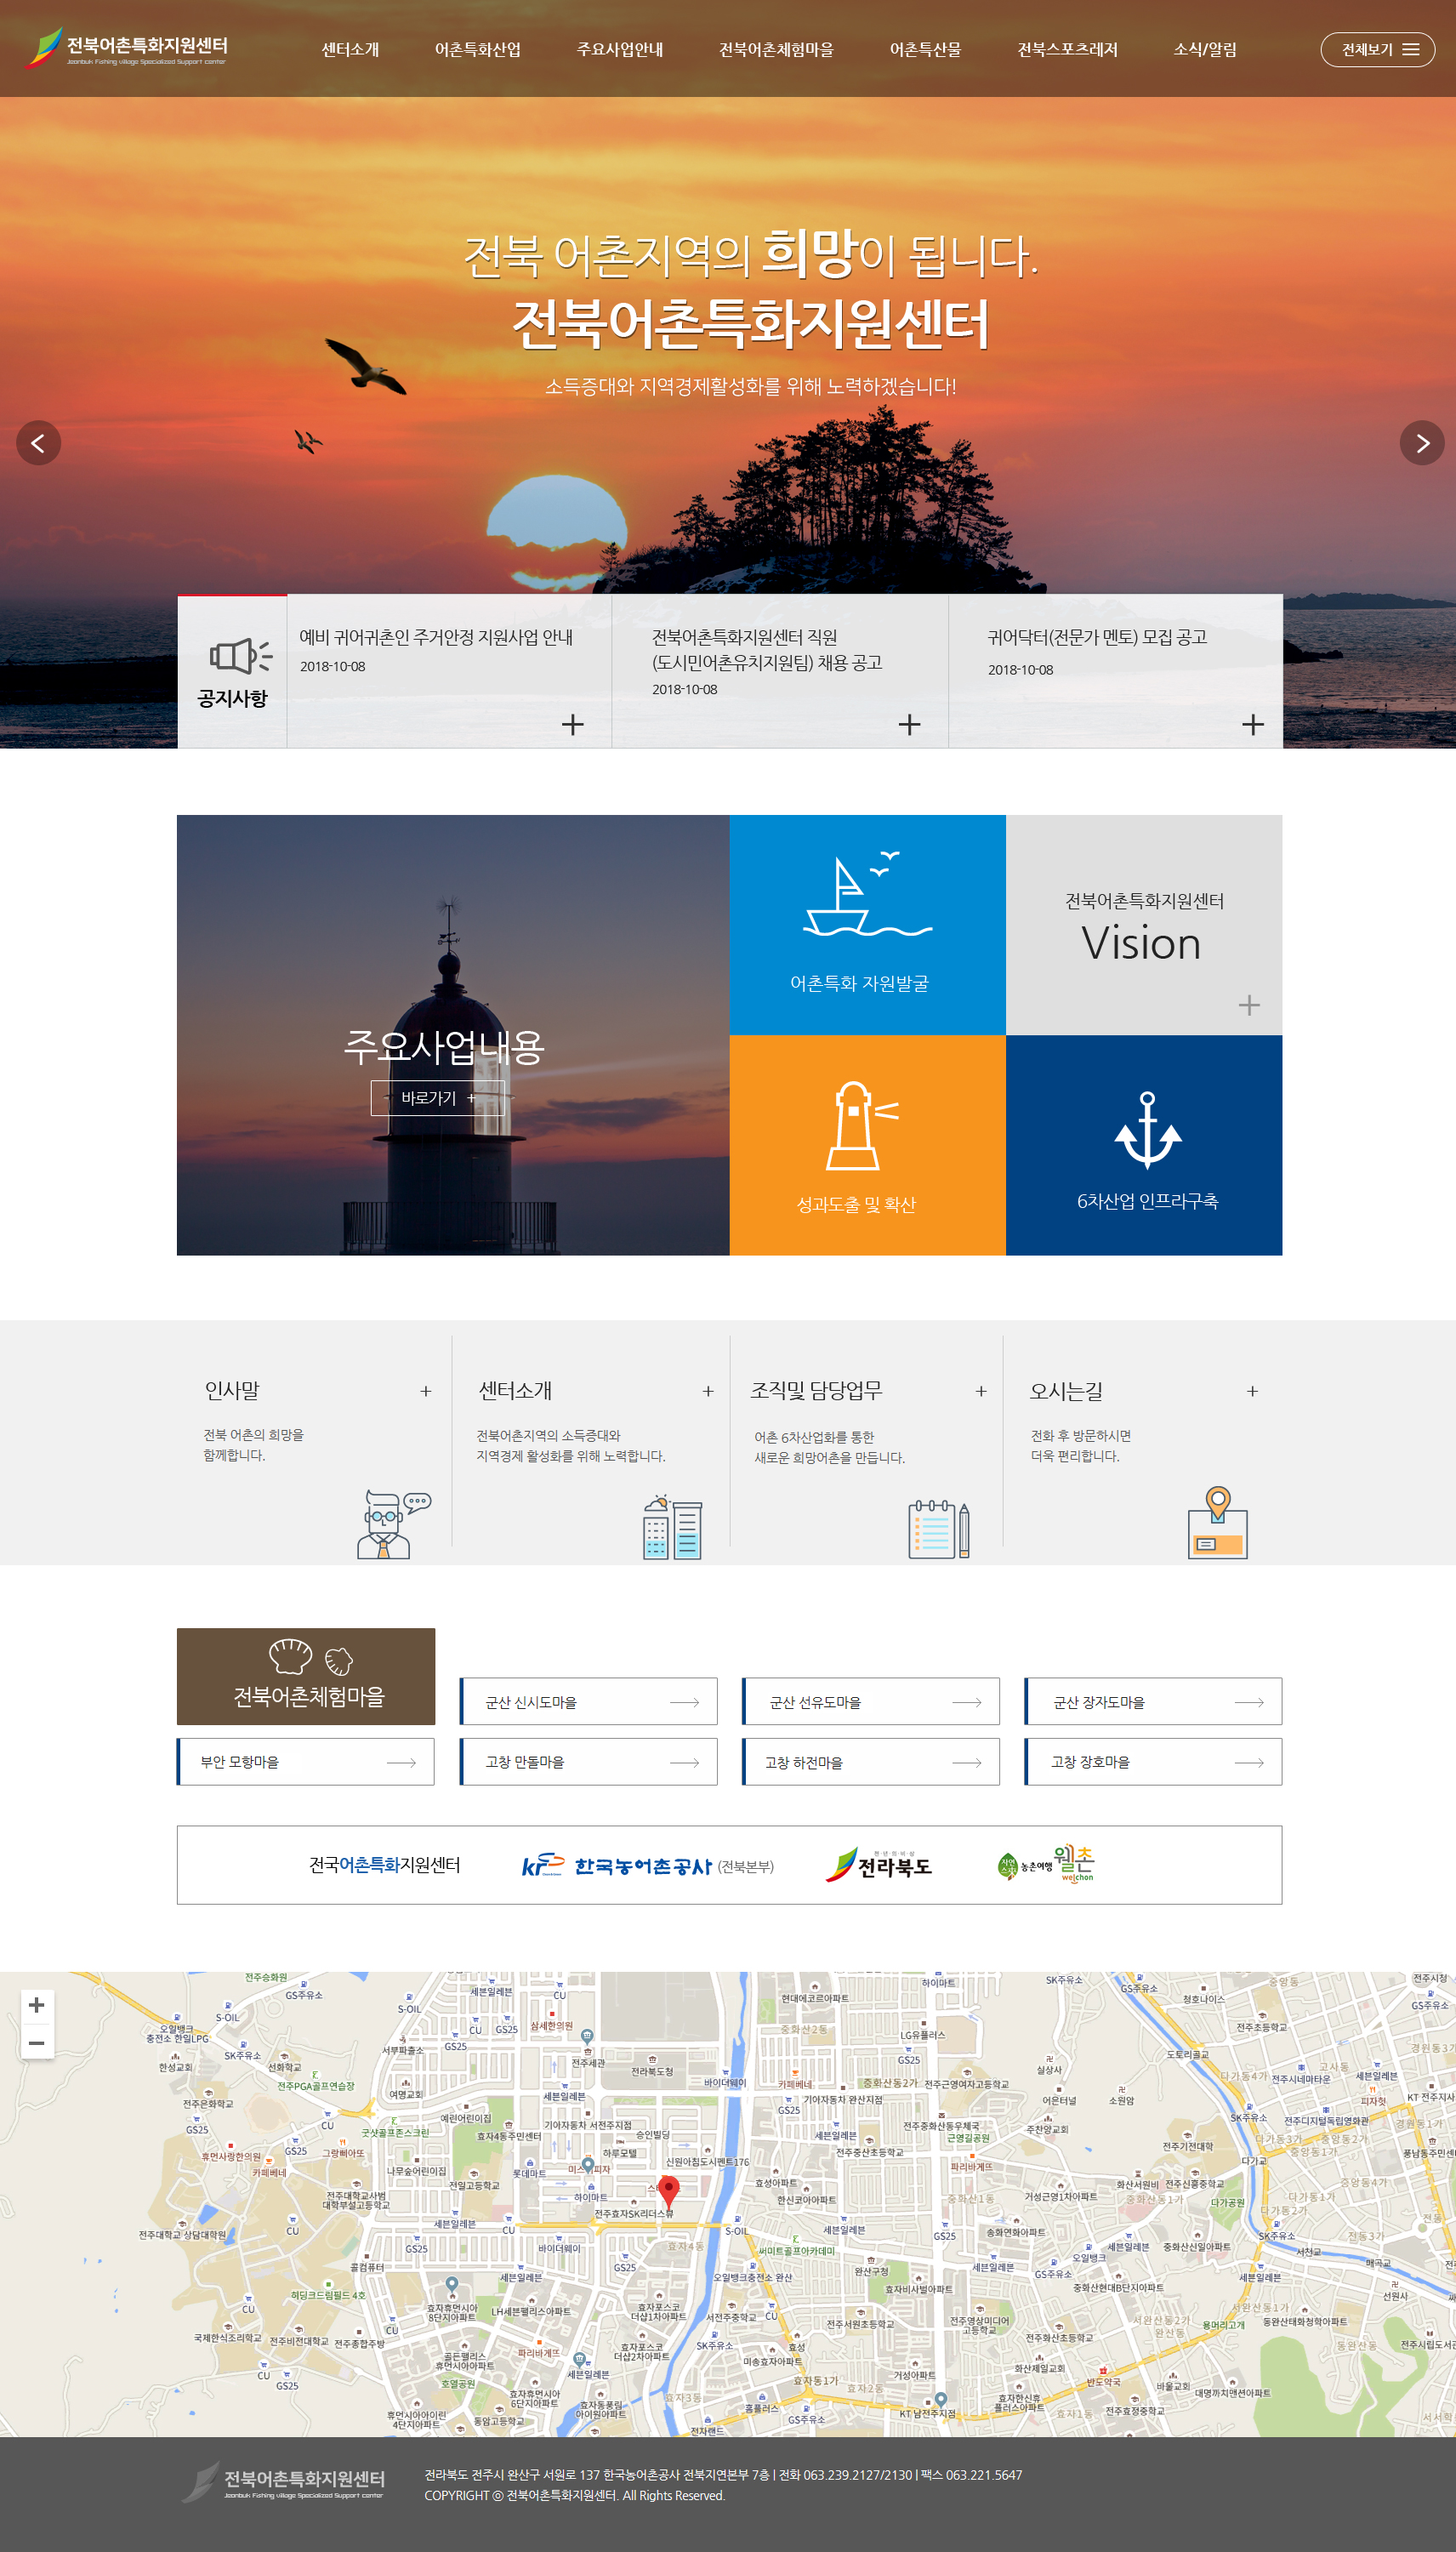Click the 바로가기 button on lighthouse image

pyautogui.click(x=437, y=1098)
